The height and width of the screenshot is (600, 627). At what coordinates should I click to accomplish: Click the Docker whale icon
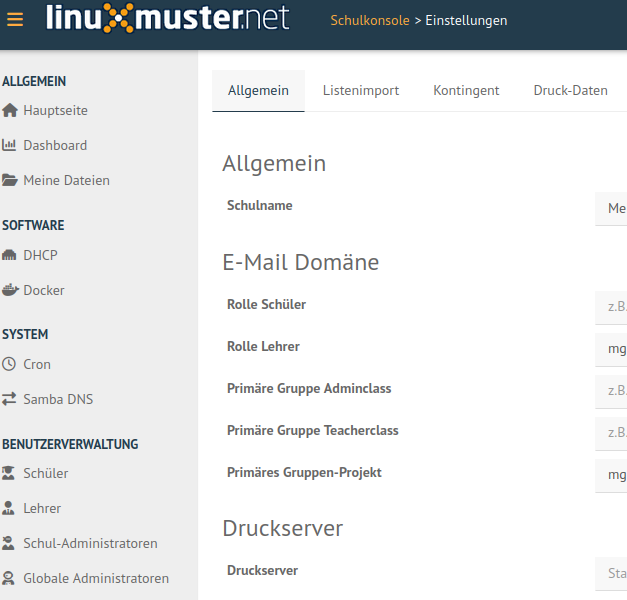[10, 290]
